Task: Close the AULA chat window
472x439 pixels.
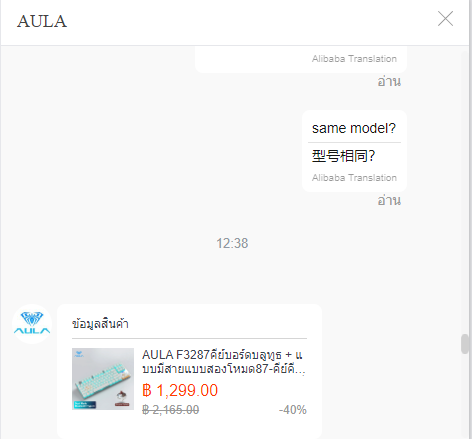Action: point(445,19)
